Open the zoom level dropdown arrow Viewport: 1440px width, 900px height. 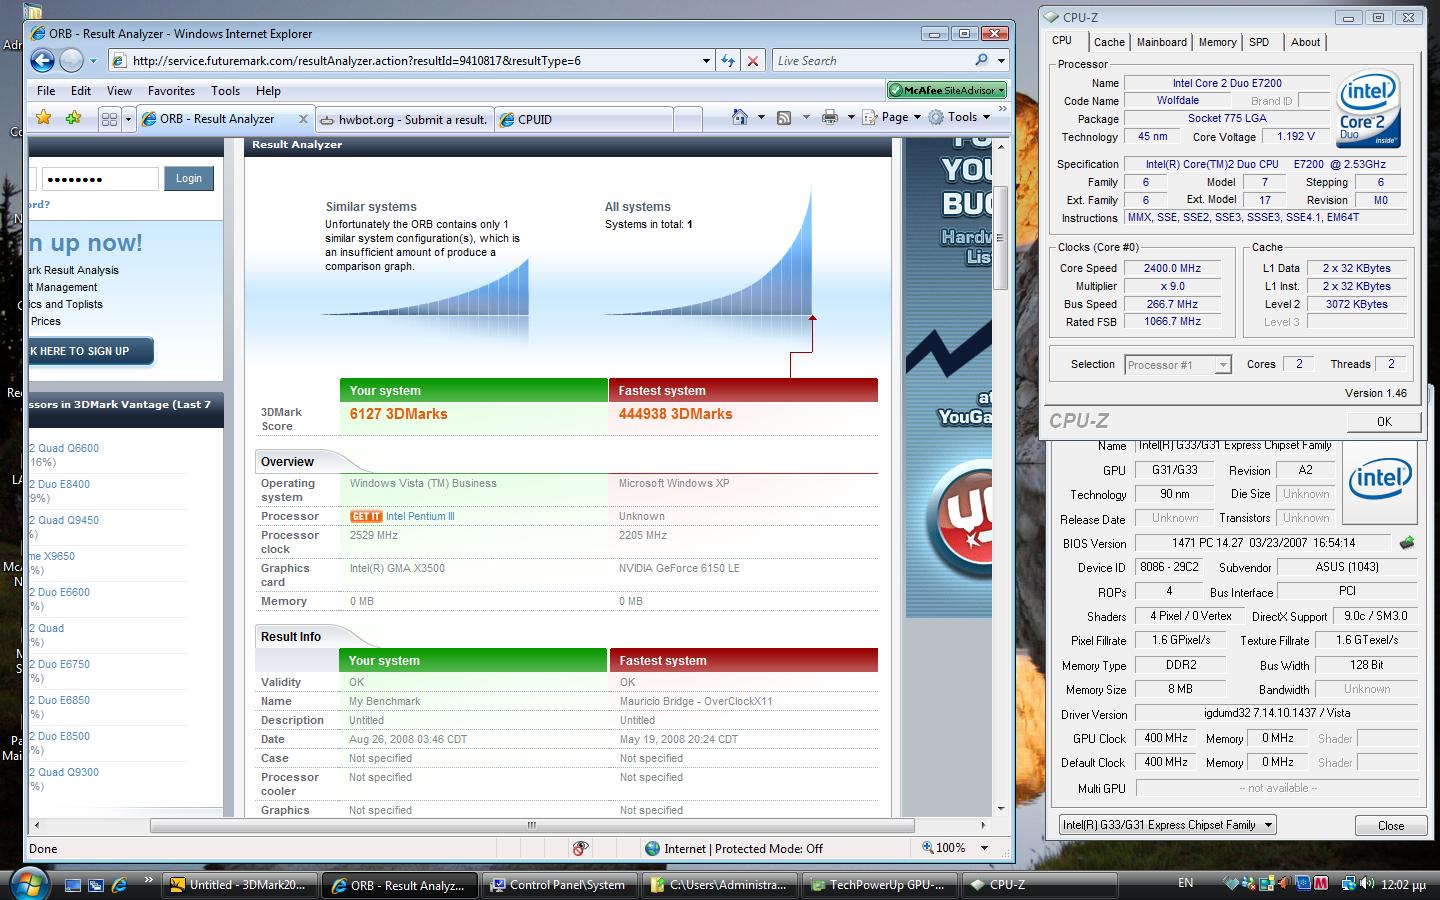(984, 848)
